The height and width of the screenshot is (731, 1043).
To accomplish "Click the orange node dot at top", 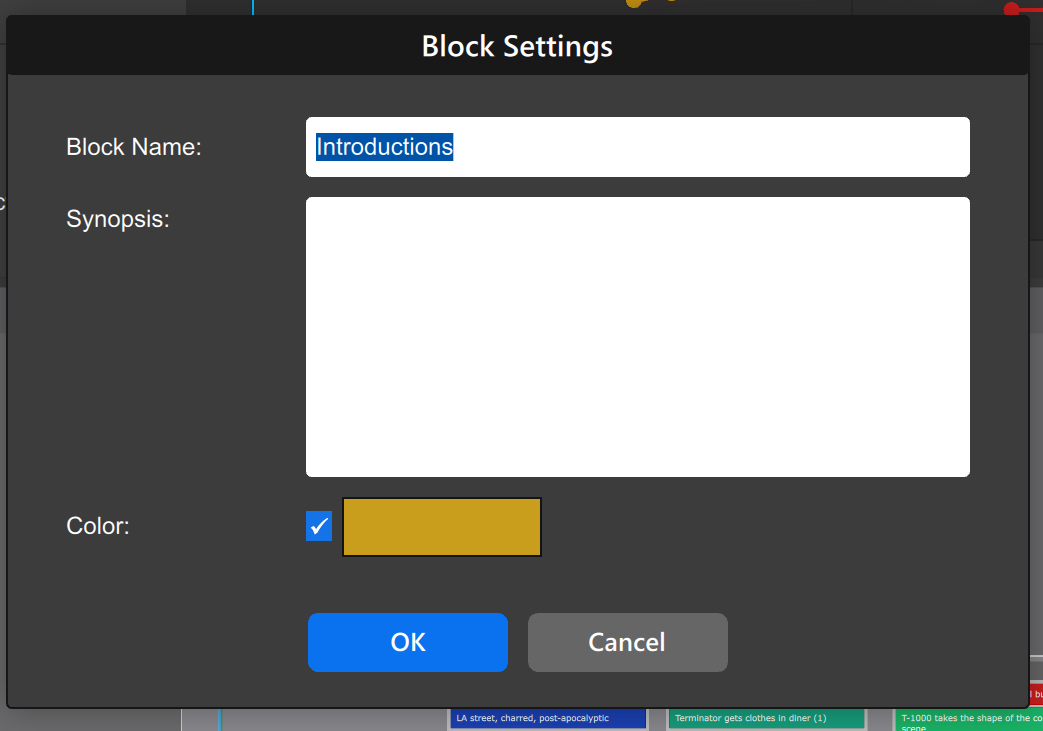I will tap(634, 3).
